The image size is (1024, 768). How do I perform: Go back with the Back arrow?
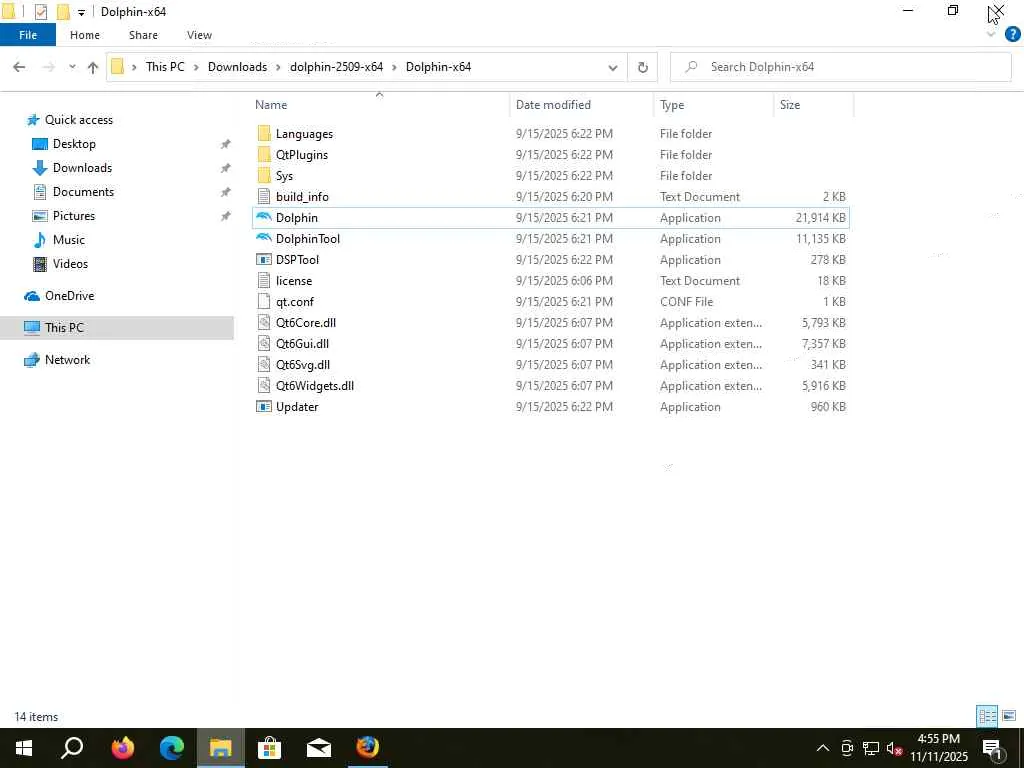(x=19, y=67)
